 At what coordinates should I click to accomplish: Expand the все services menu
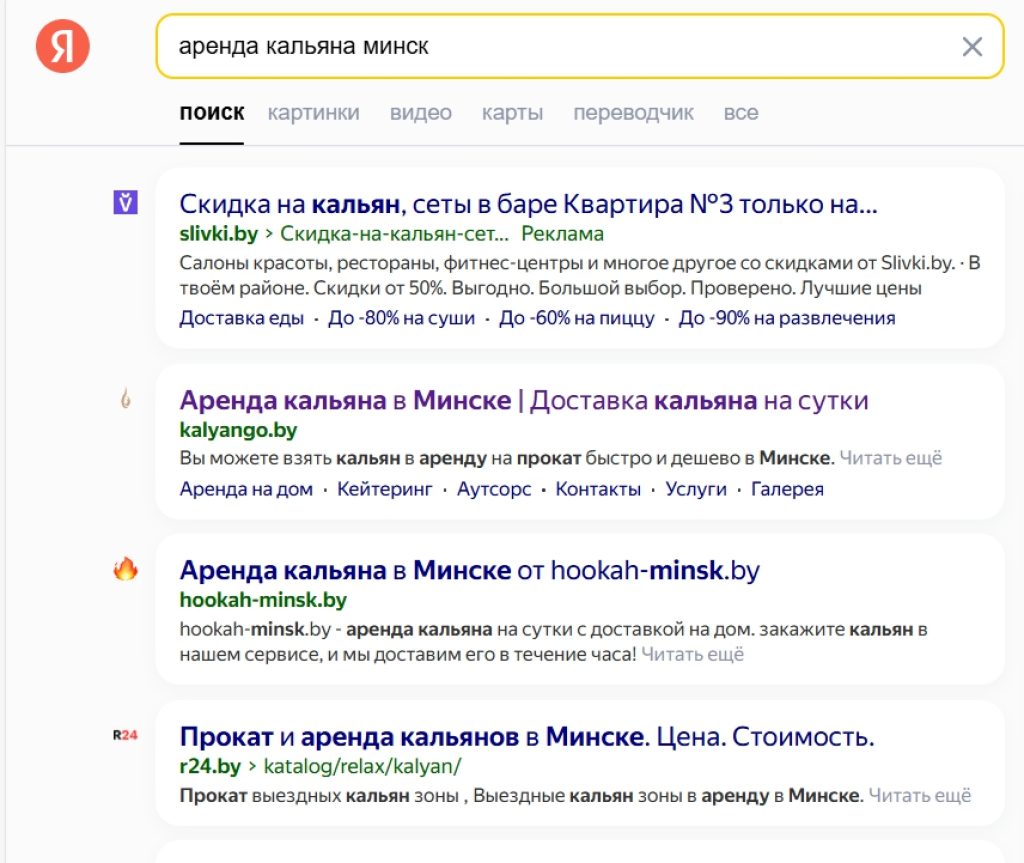[740, 113]
